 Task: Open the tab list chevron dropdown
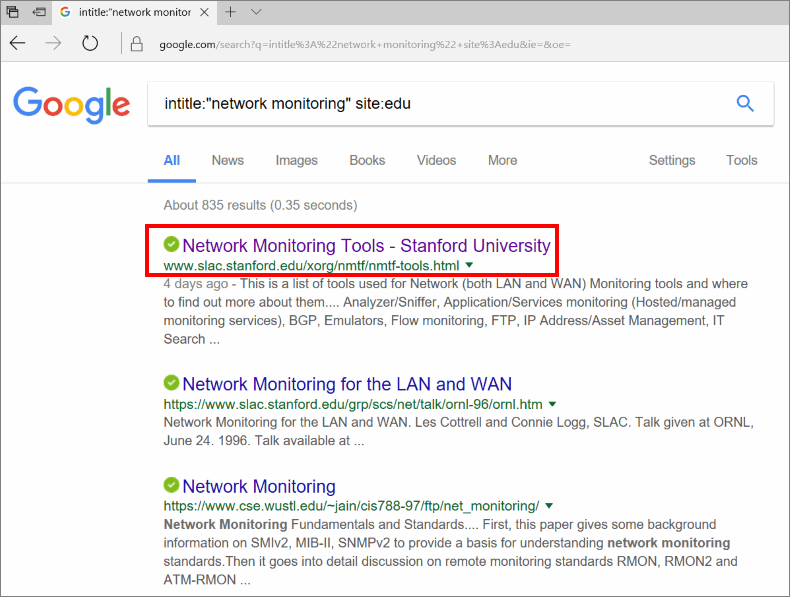pos(256,12)
